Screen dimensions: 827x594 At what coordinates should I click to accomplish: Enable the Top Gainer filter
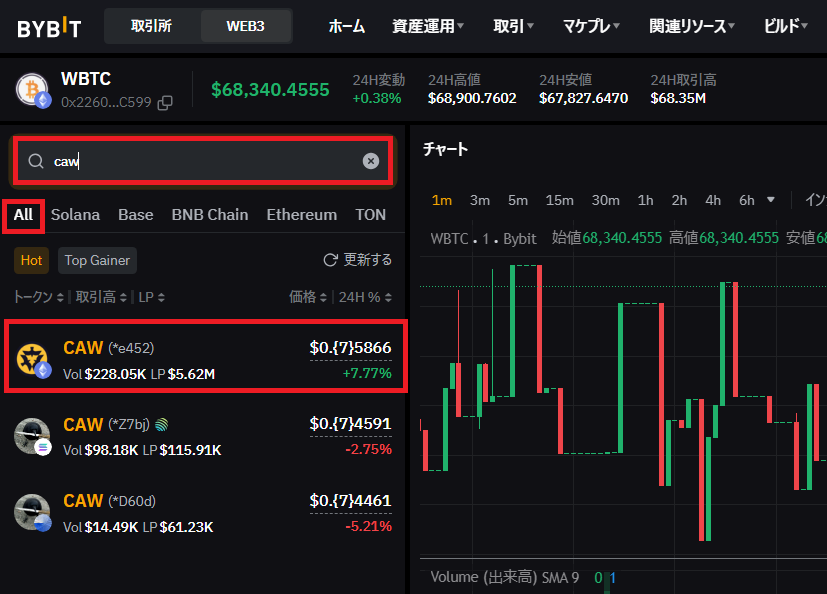97,261
